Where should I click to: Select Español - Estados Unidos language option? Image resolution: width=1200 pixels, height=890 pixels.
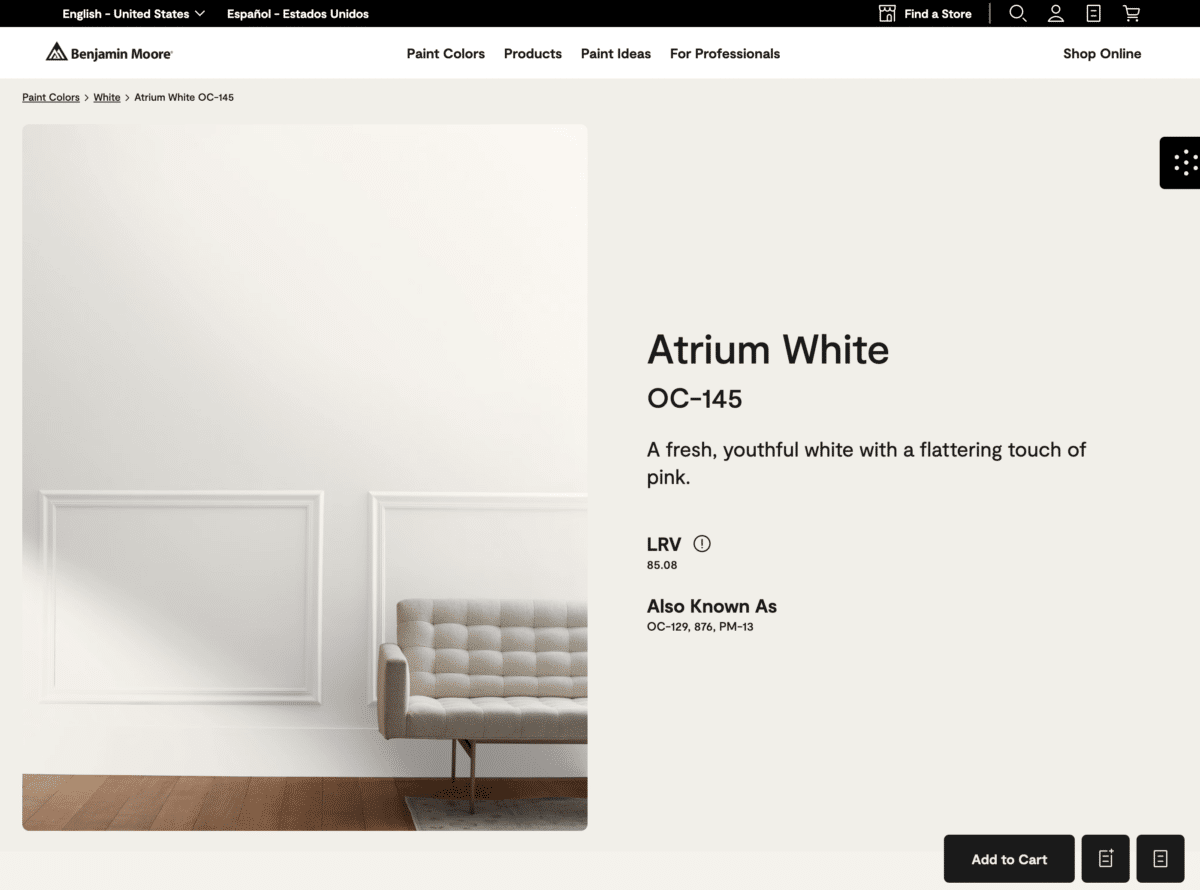(297, 13)
